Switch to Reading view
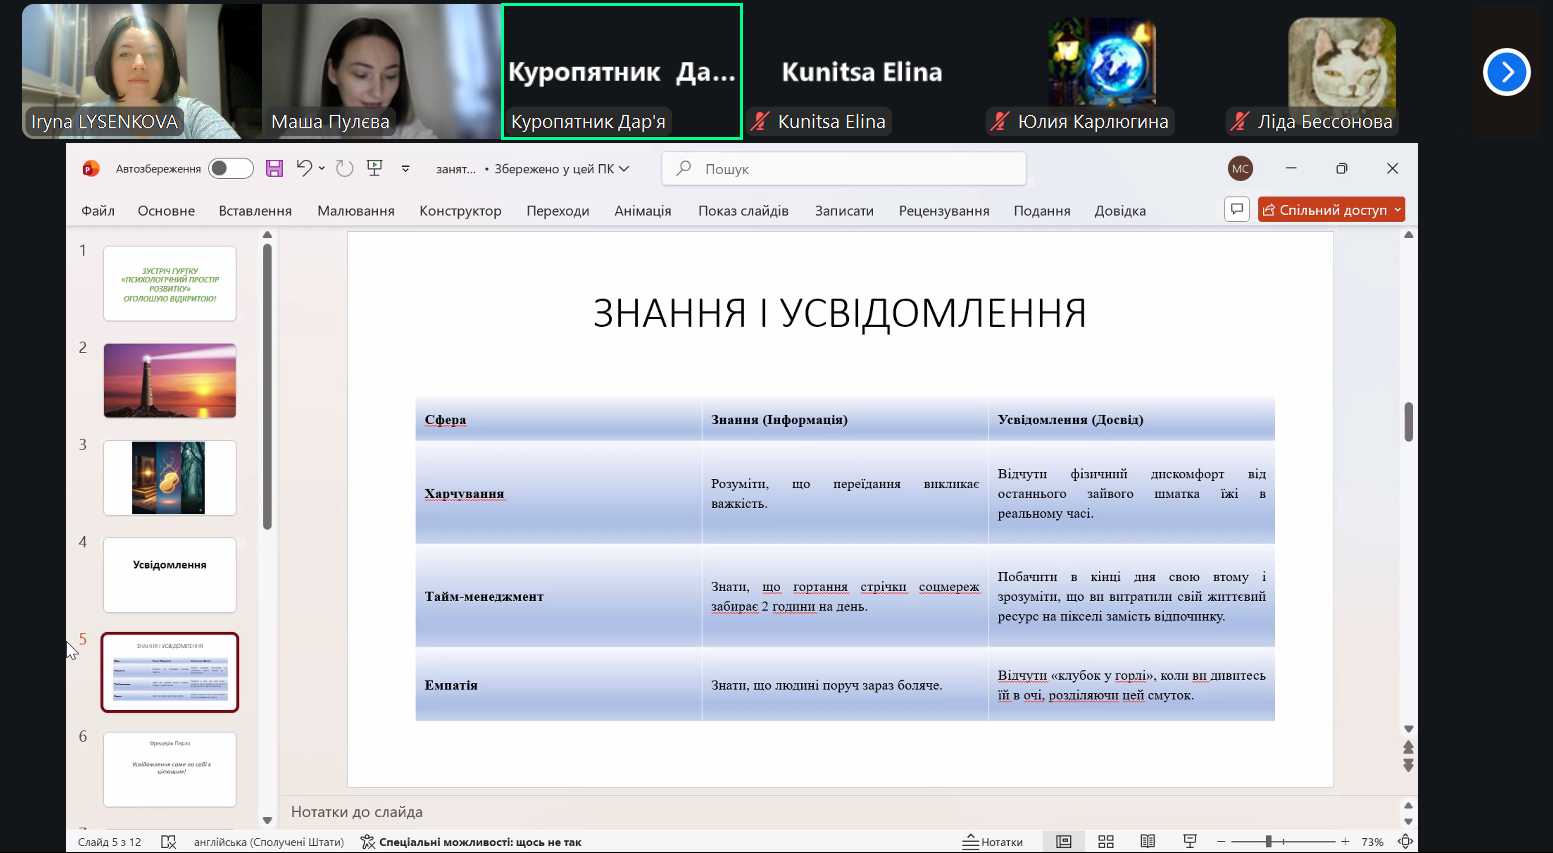This screenshot has width=1553, height=853. 1148,842
